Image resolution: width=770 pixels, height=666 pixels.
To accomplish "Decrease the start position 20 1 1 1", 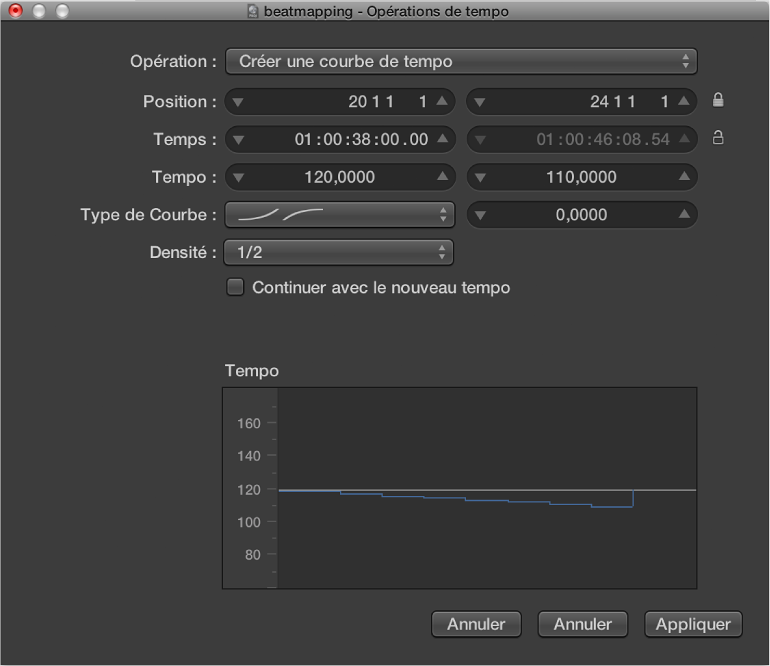I will [238, 102].
